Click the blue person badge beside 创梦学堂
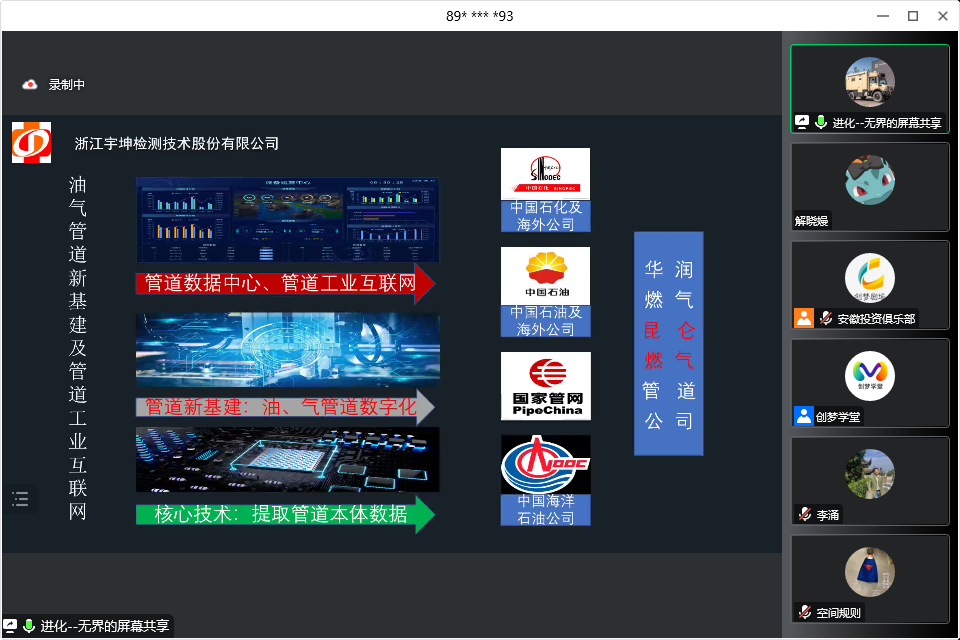The width and height of the screenshot is (960, 640). [x=804, y=416]
